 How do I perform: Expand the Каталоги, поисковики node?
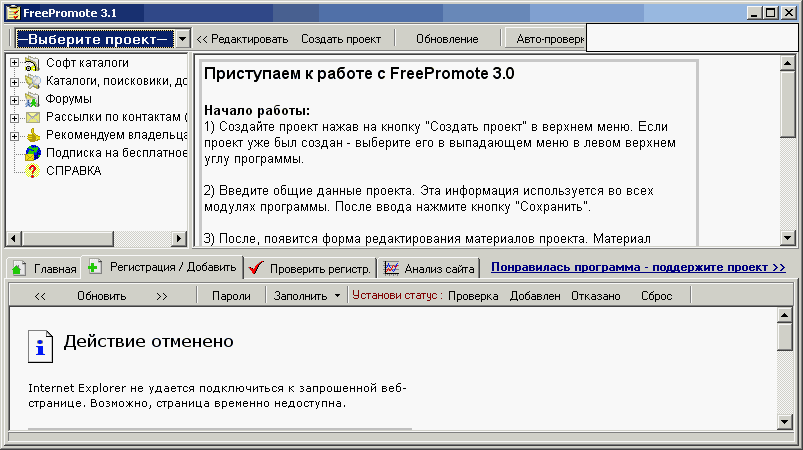tap(14, 81)
